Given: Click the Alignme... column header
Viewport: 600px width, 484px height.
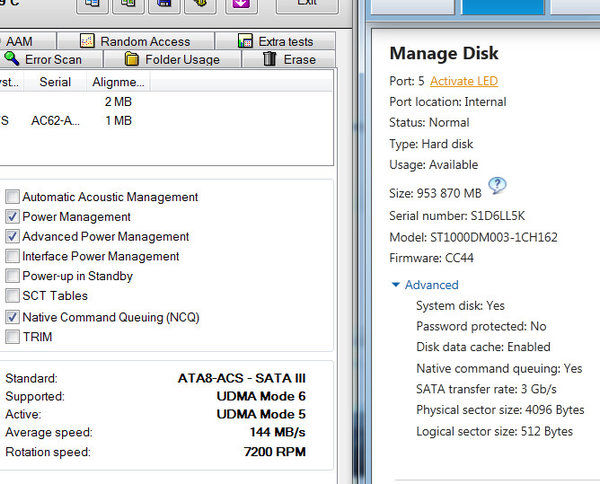Looking at the screenshot, I should click(118, 82).
